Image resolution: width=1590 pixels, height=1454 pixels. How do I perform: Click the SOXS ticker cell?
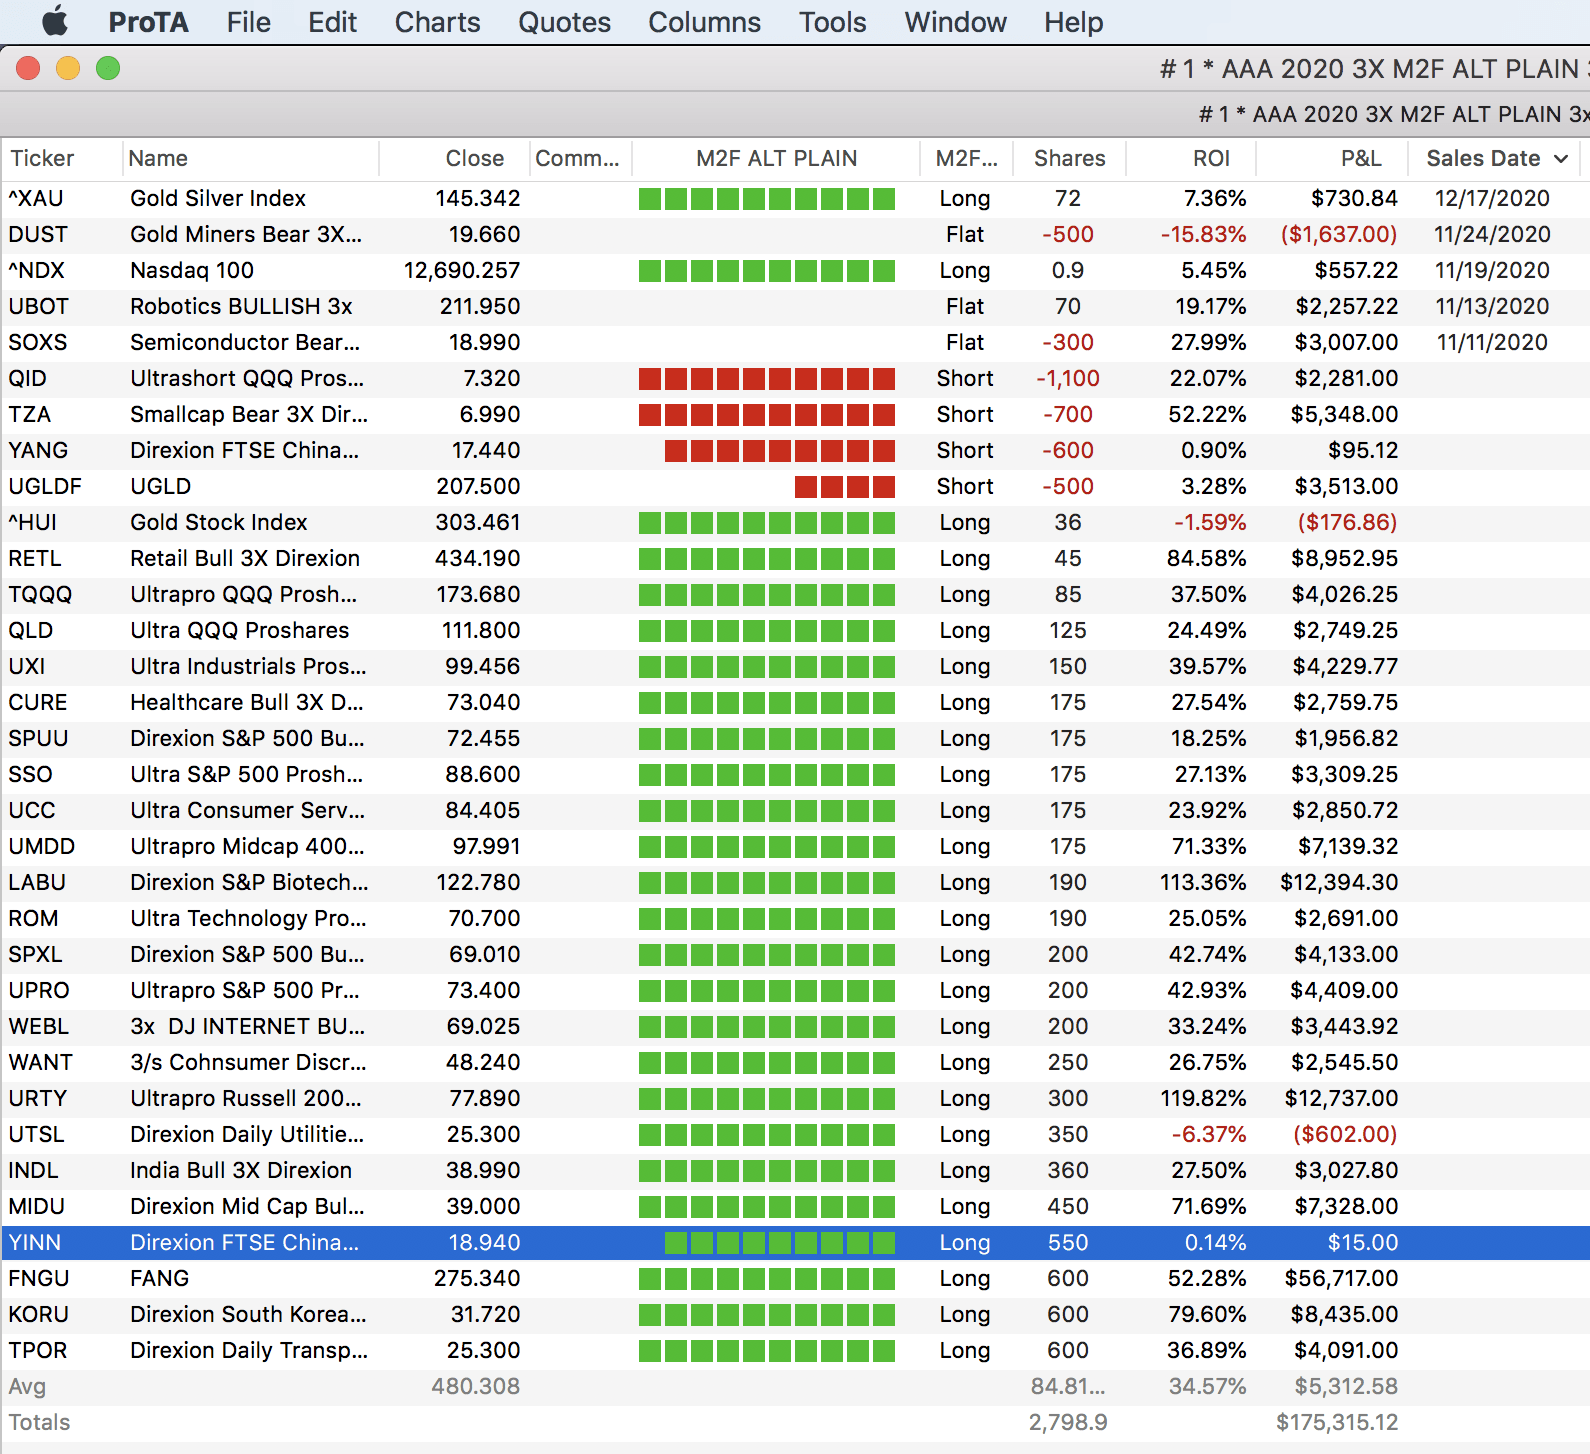click(38, 342)
